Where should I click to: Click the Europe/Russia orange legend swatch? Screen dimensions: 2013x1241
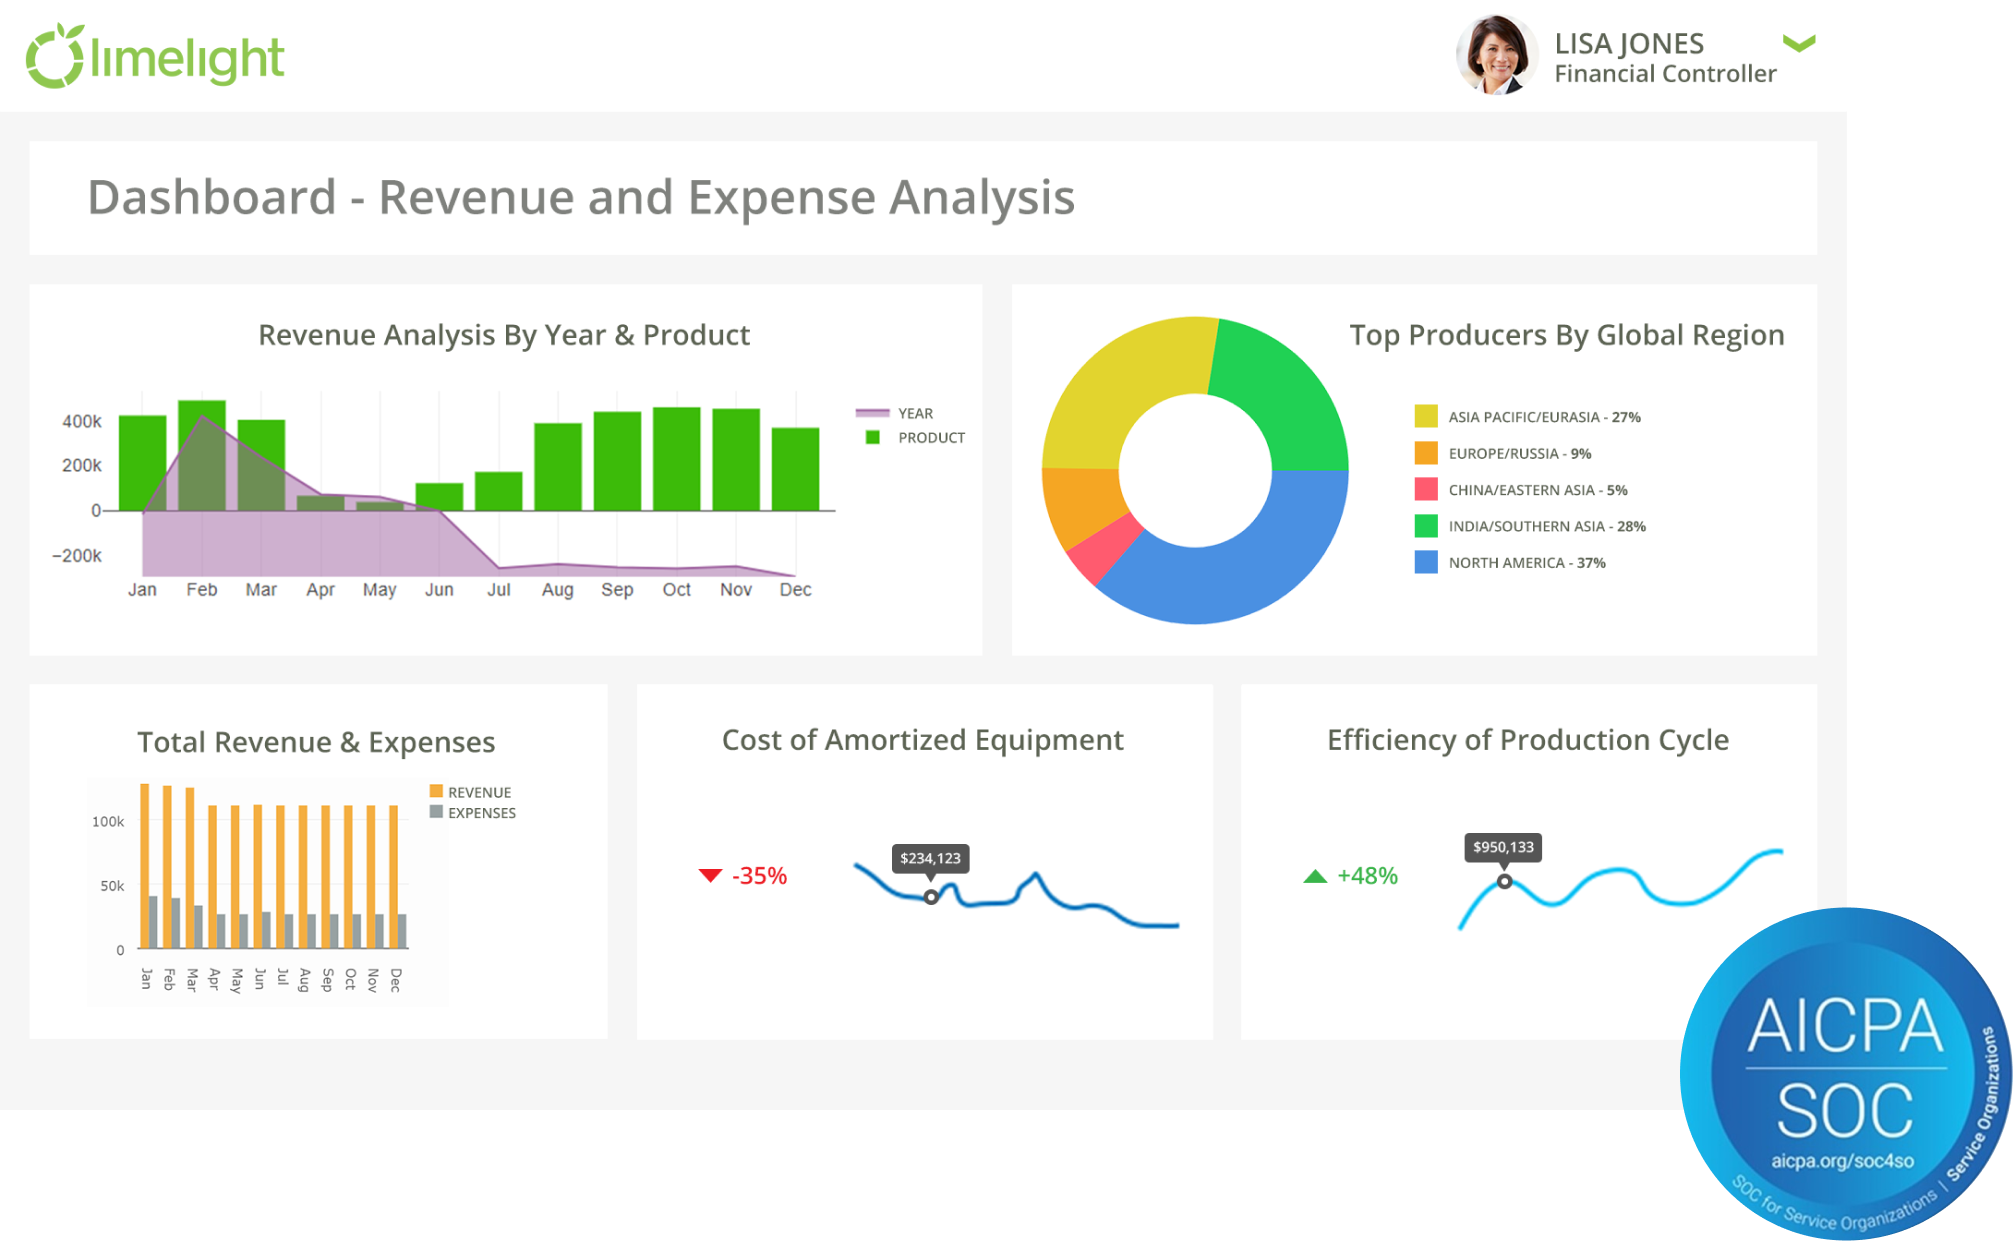click(1426, 453)
